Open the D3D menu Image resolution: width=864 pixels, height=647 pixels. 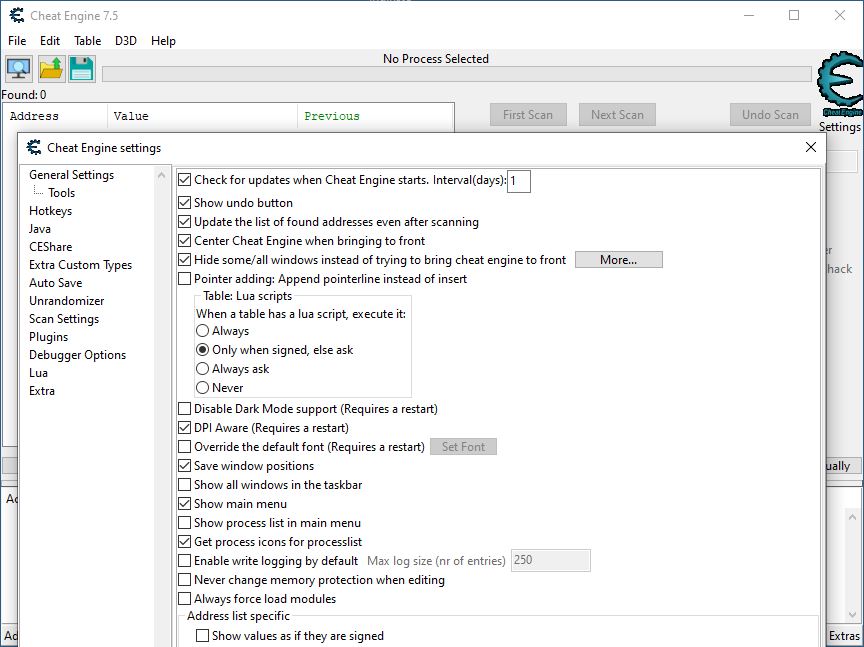(125, 41)
